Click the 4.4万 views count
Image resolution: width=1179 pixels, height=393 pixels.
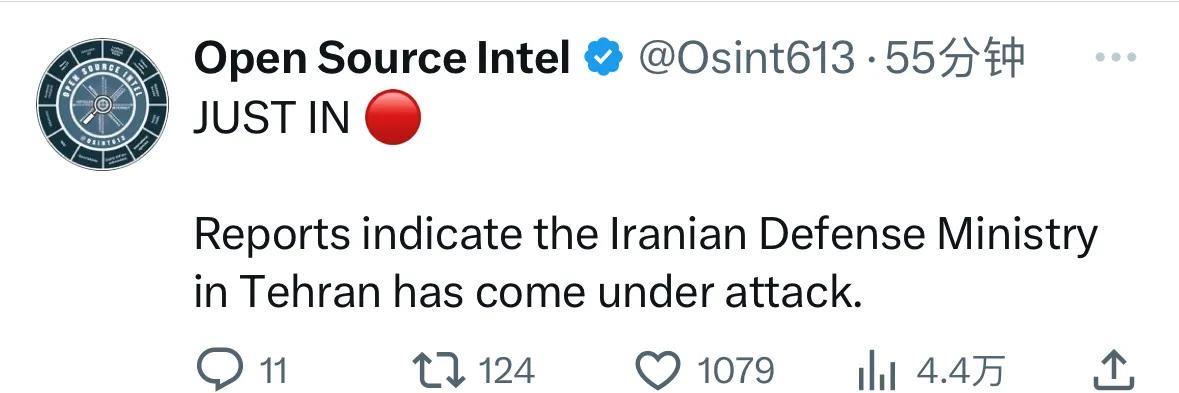[x=959, y=371]
